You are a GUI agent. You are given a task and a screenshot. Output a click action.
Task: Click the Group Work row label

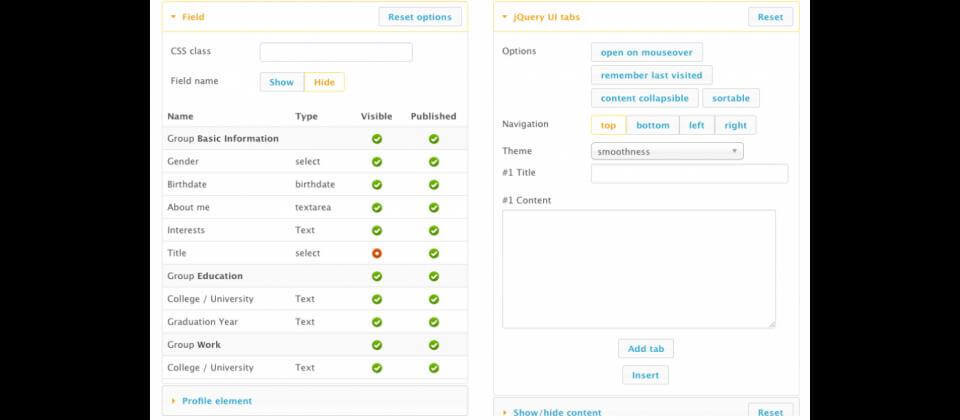tap(194, 345)
